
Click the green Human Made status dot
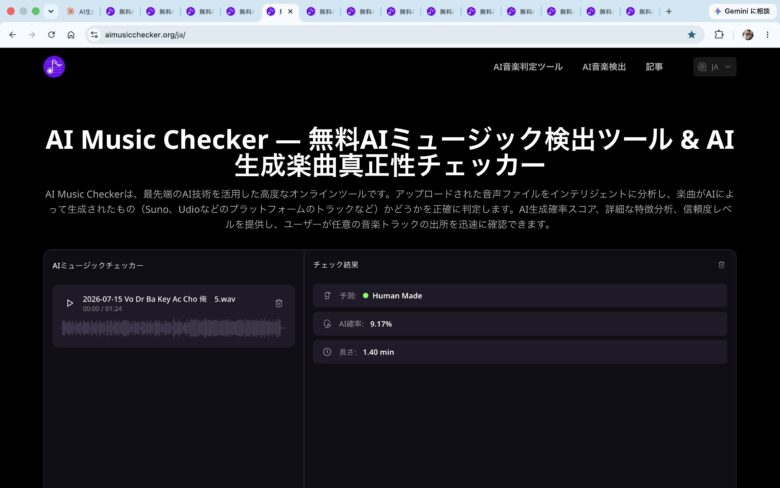[366, 295]
